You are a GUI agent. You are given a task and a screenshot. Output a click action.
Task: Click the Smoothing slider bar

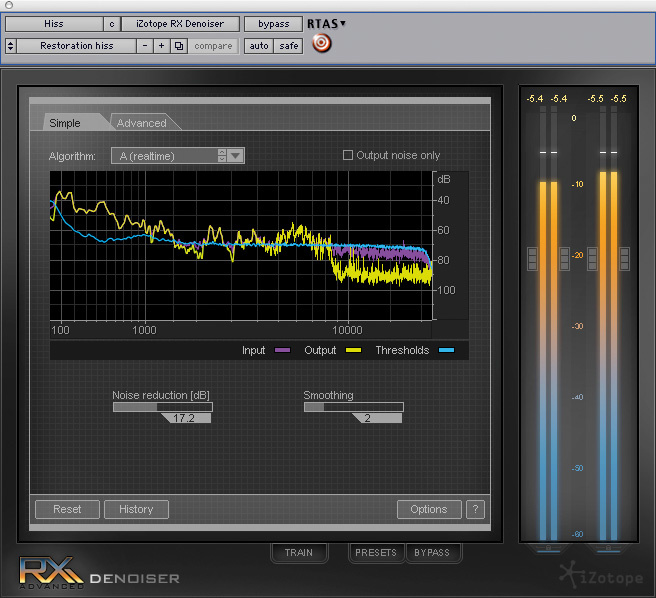354,407
